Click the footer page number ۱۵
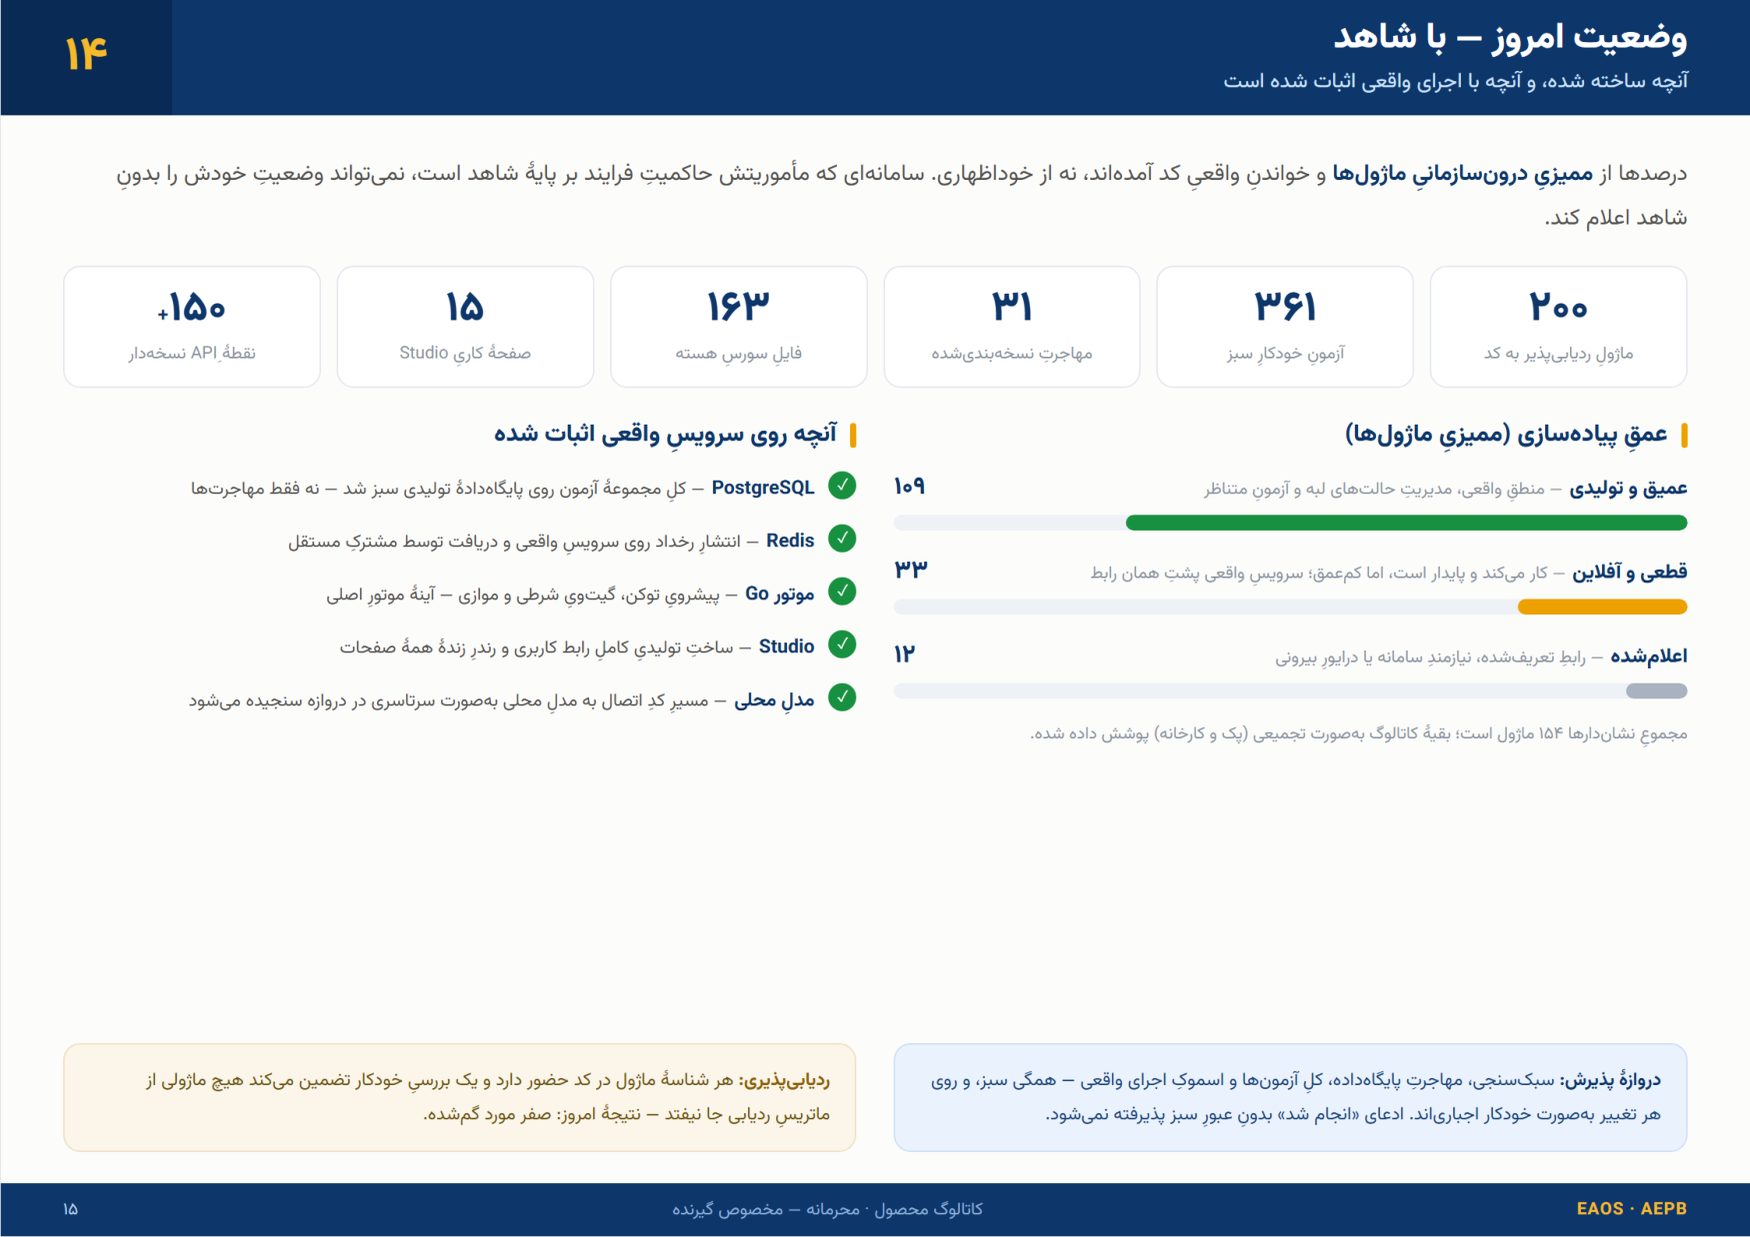Image resolution: width=1750 pixels, height=1237 pixels. pyautogui.click(x=70, y=1209)
